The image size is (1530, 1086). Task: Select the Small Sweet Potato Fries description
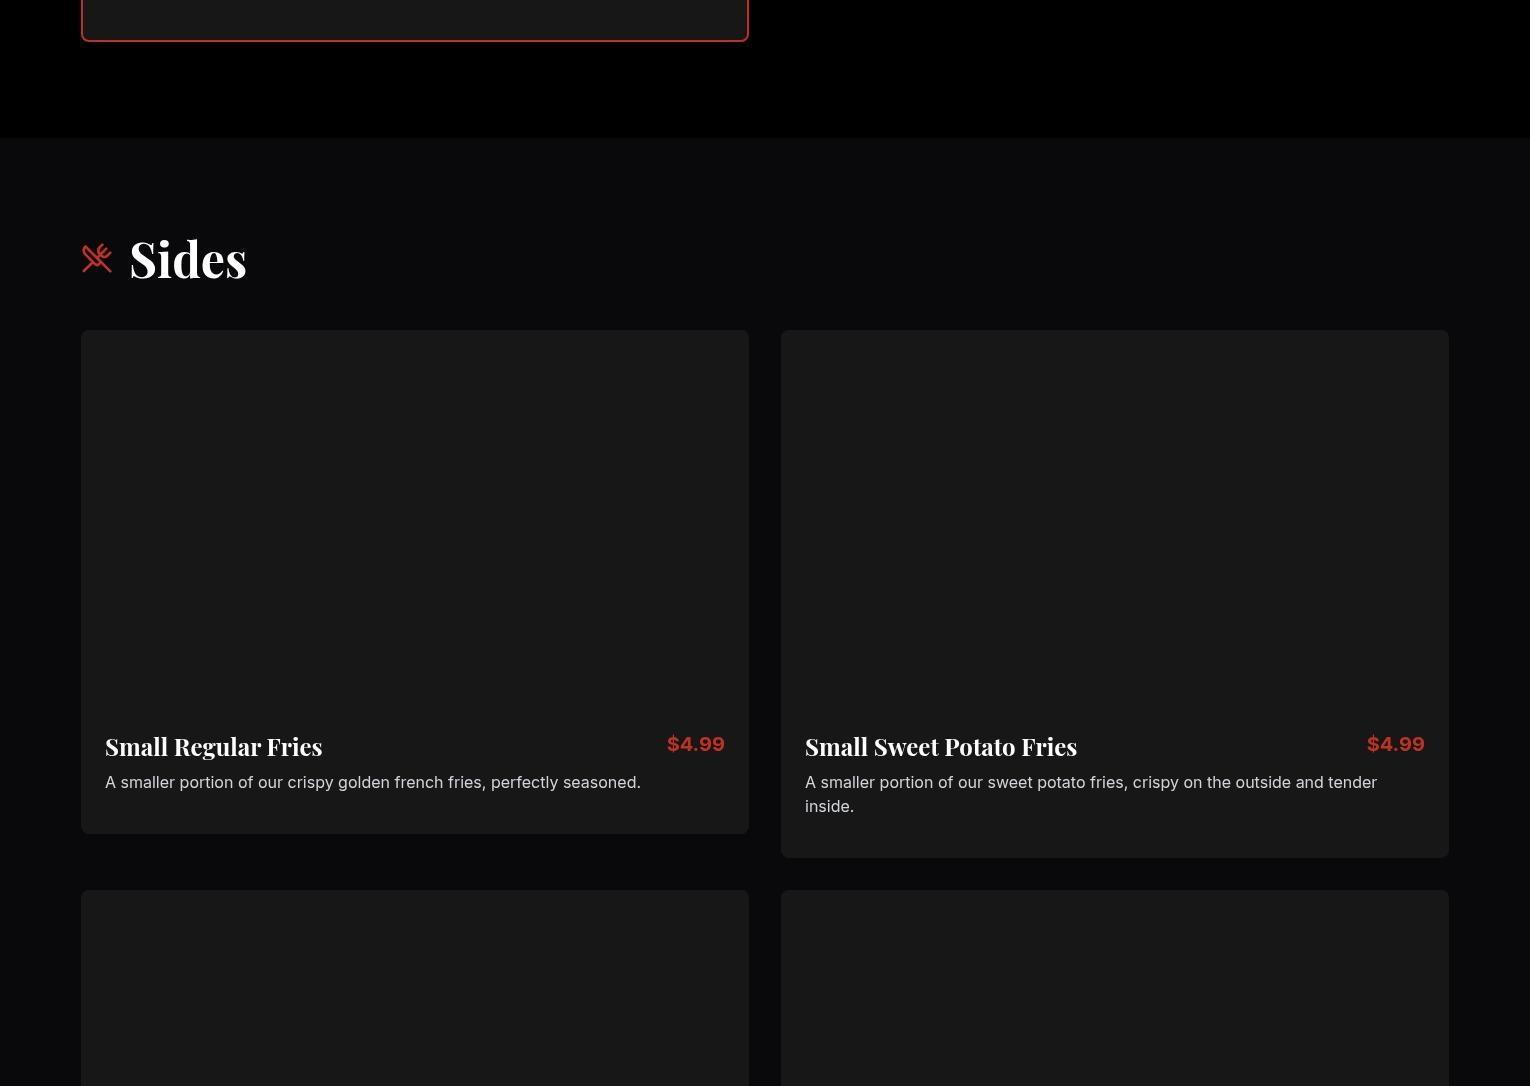pyautogui.click(x=1091, y=794)
